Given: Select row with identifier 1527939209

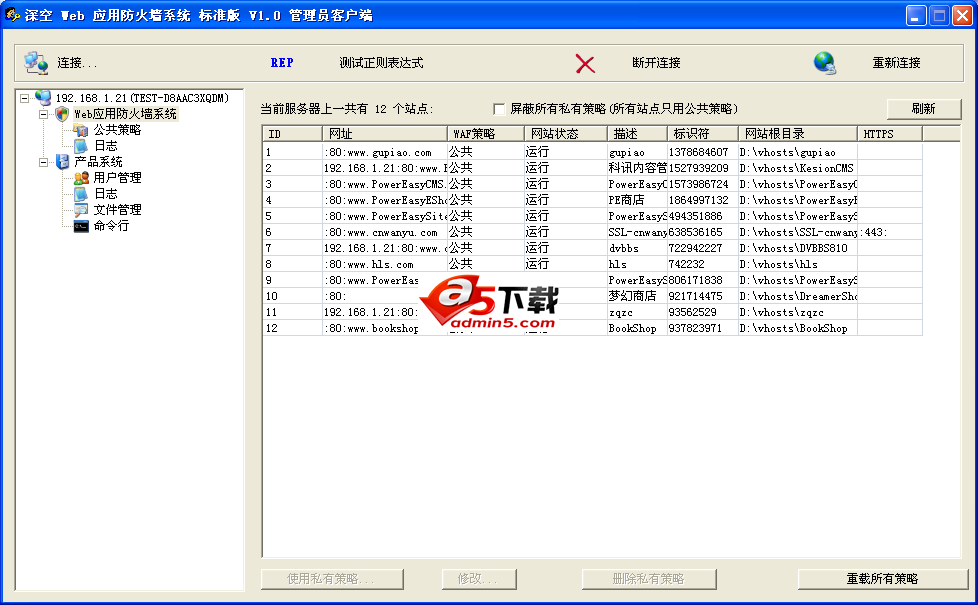Looking at the screenshot, I should tap(592, 168).
